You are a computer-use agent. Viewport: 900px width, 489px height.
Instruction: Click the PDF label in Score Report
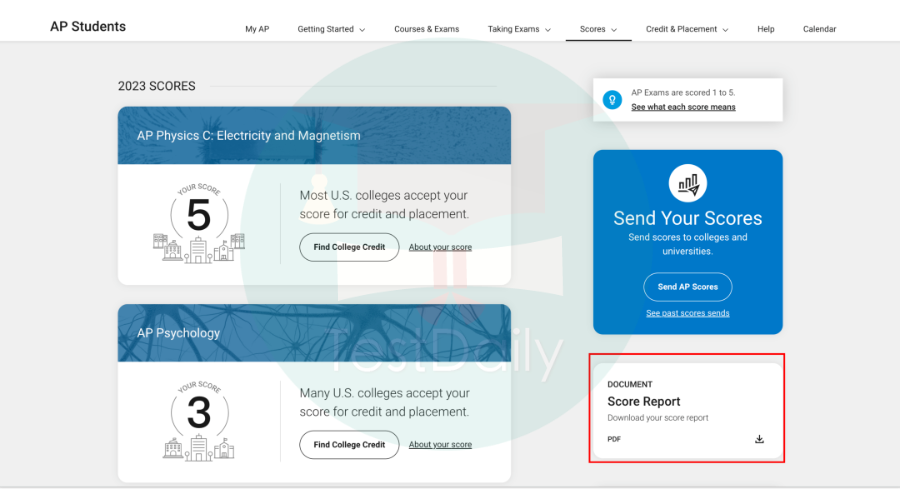pyautogui.click(x=614, y=439)
